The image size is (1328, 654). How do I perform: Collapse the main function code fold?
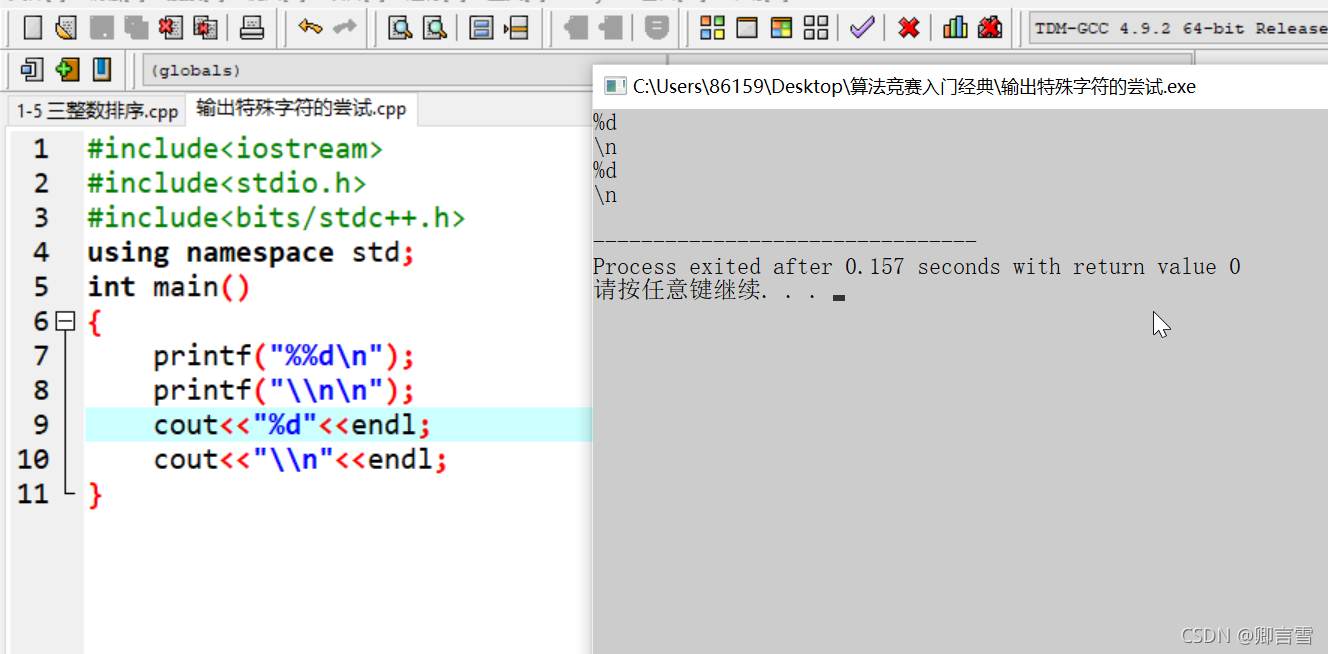click(65, 322)
